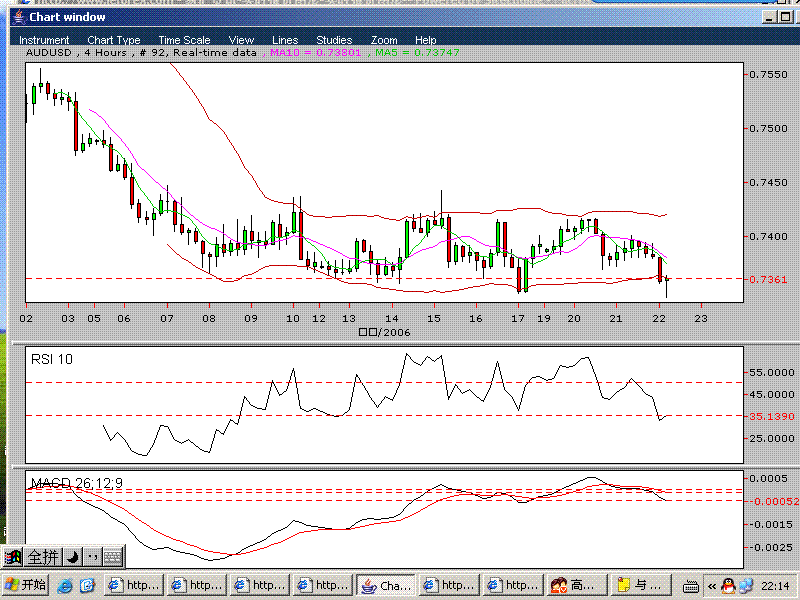
Task: Launch Internet Explorer from quick launch
Action: (65, 585)
